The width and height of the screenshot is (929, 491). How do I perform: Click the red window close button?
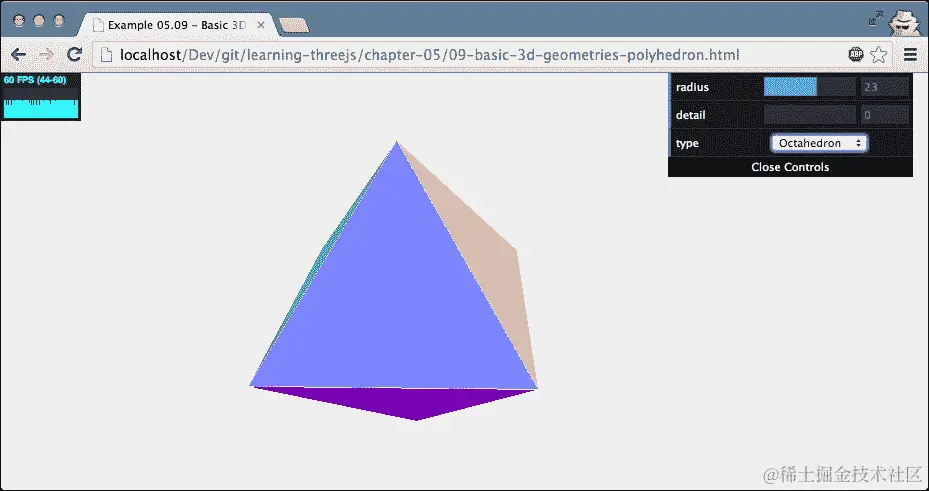pos(19,21)
